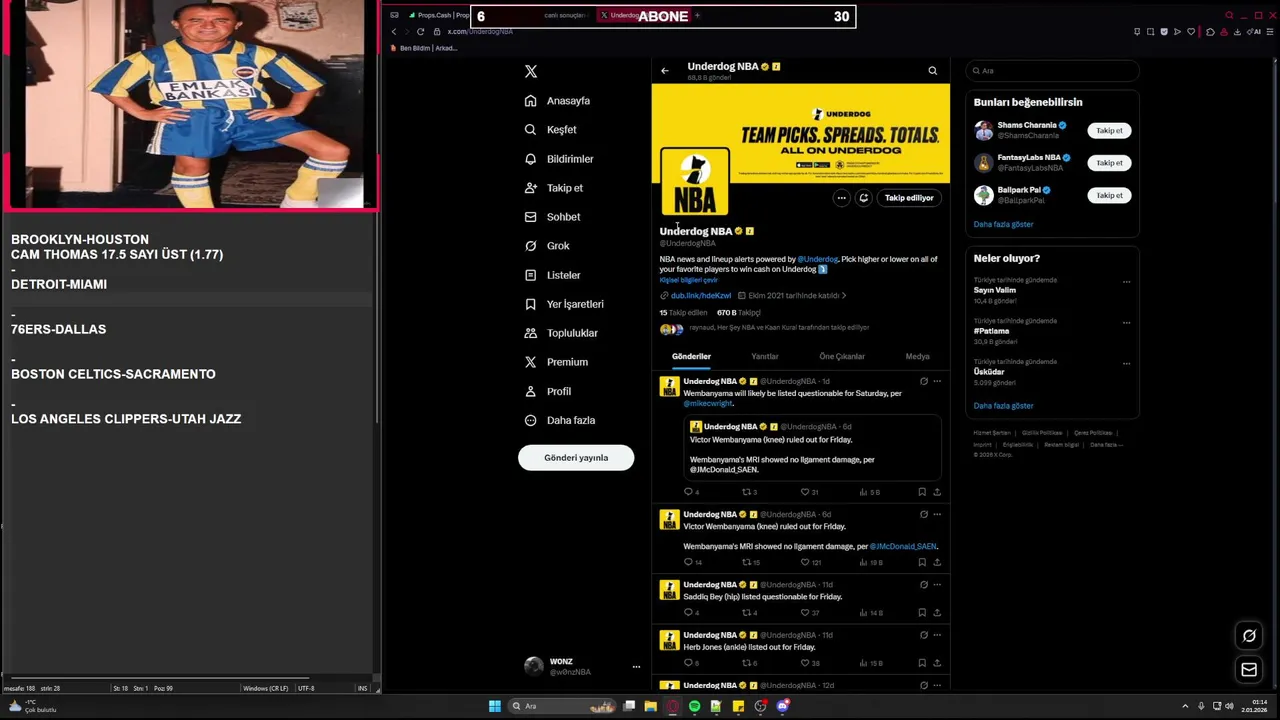Viewport: 1280px width, 720px height.
Task: Click the Underdog NBA profile avatar
Action: (x=695, y=181)
